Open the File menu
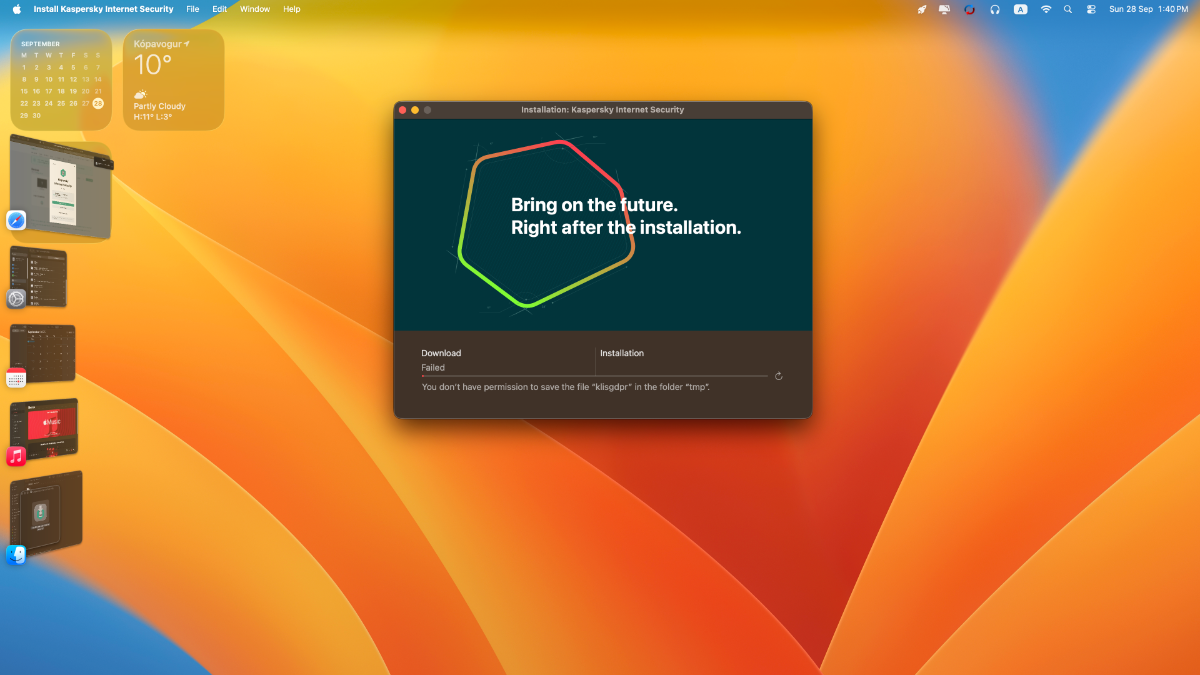 (x=193, y=9)
